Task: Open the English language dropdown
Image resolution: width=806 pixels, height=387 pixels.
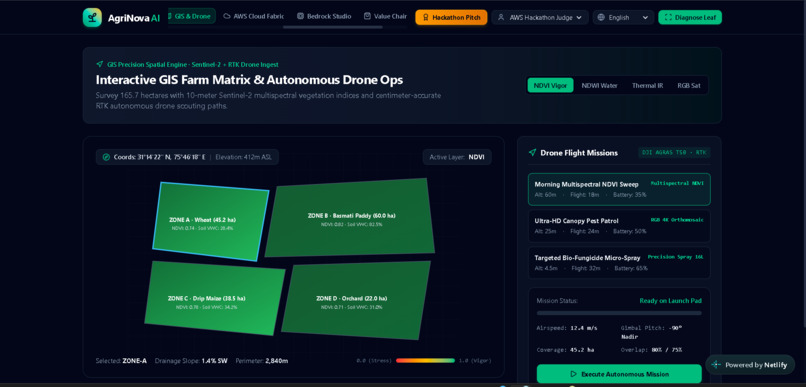Action: 623,17
